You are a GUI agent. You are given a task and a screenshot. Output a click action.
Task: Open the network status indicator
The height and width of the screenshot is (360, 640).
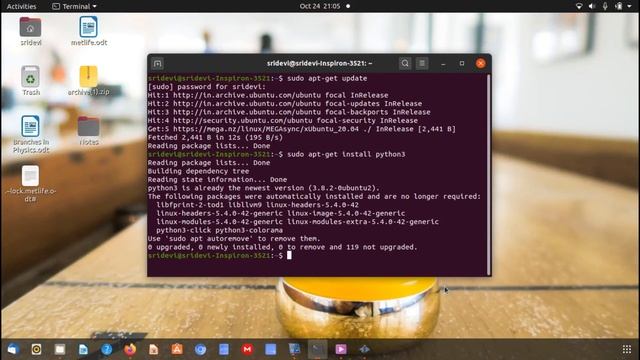(579, 6)
